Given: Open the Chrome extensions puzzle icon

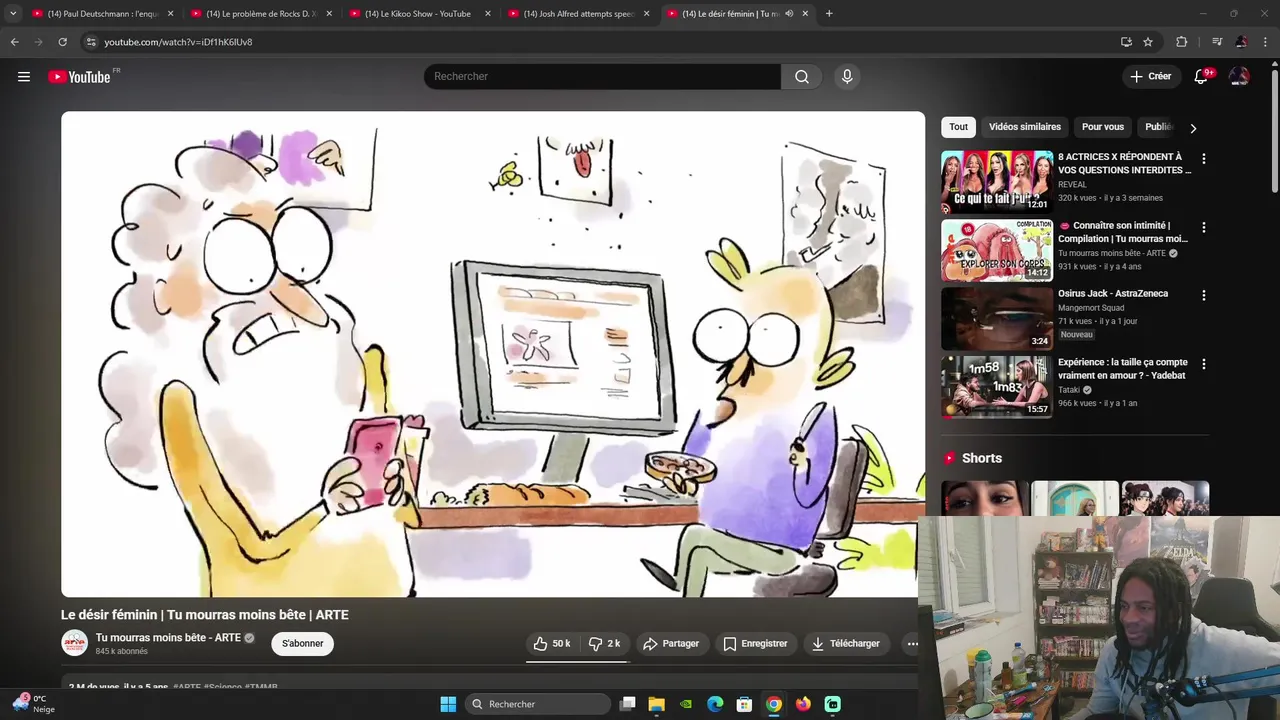Looking at the screenshot, I should tap(1182, 42).
